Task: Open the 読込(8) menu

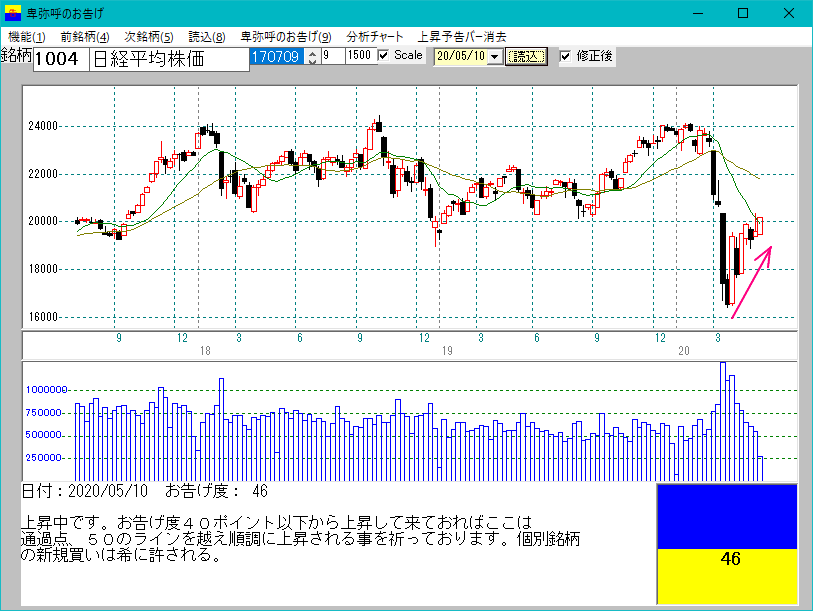Action: pyautogui.click(x=207, y=37)
